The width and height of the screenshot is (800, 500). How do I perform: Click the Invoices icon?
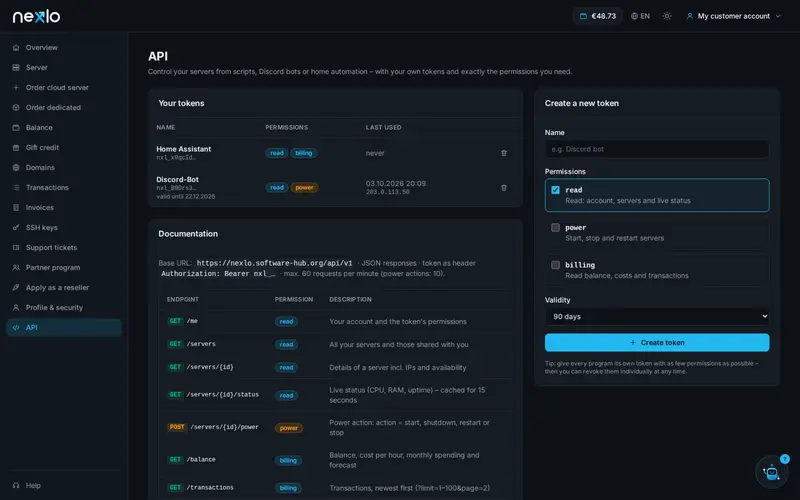pyautogui.click(x=16, y=208)
